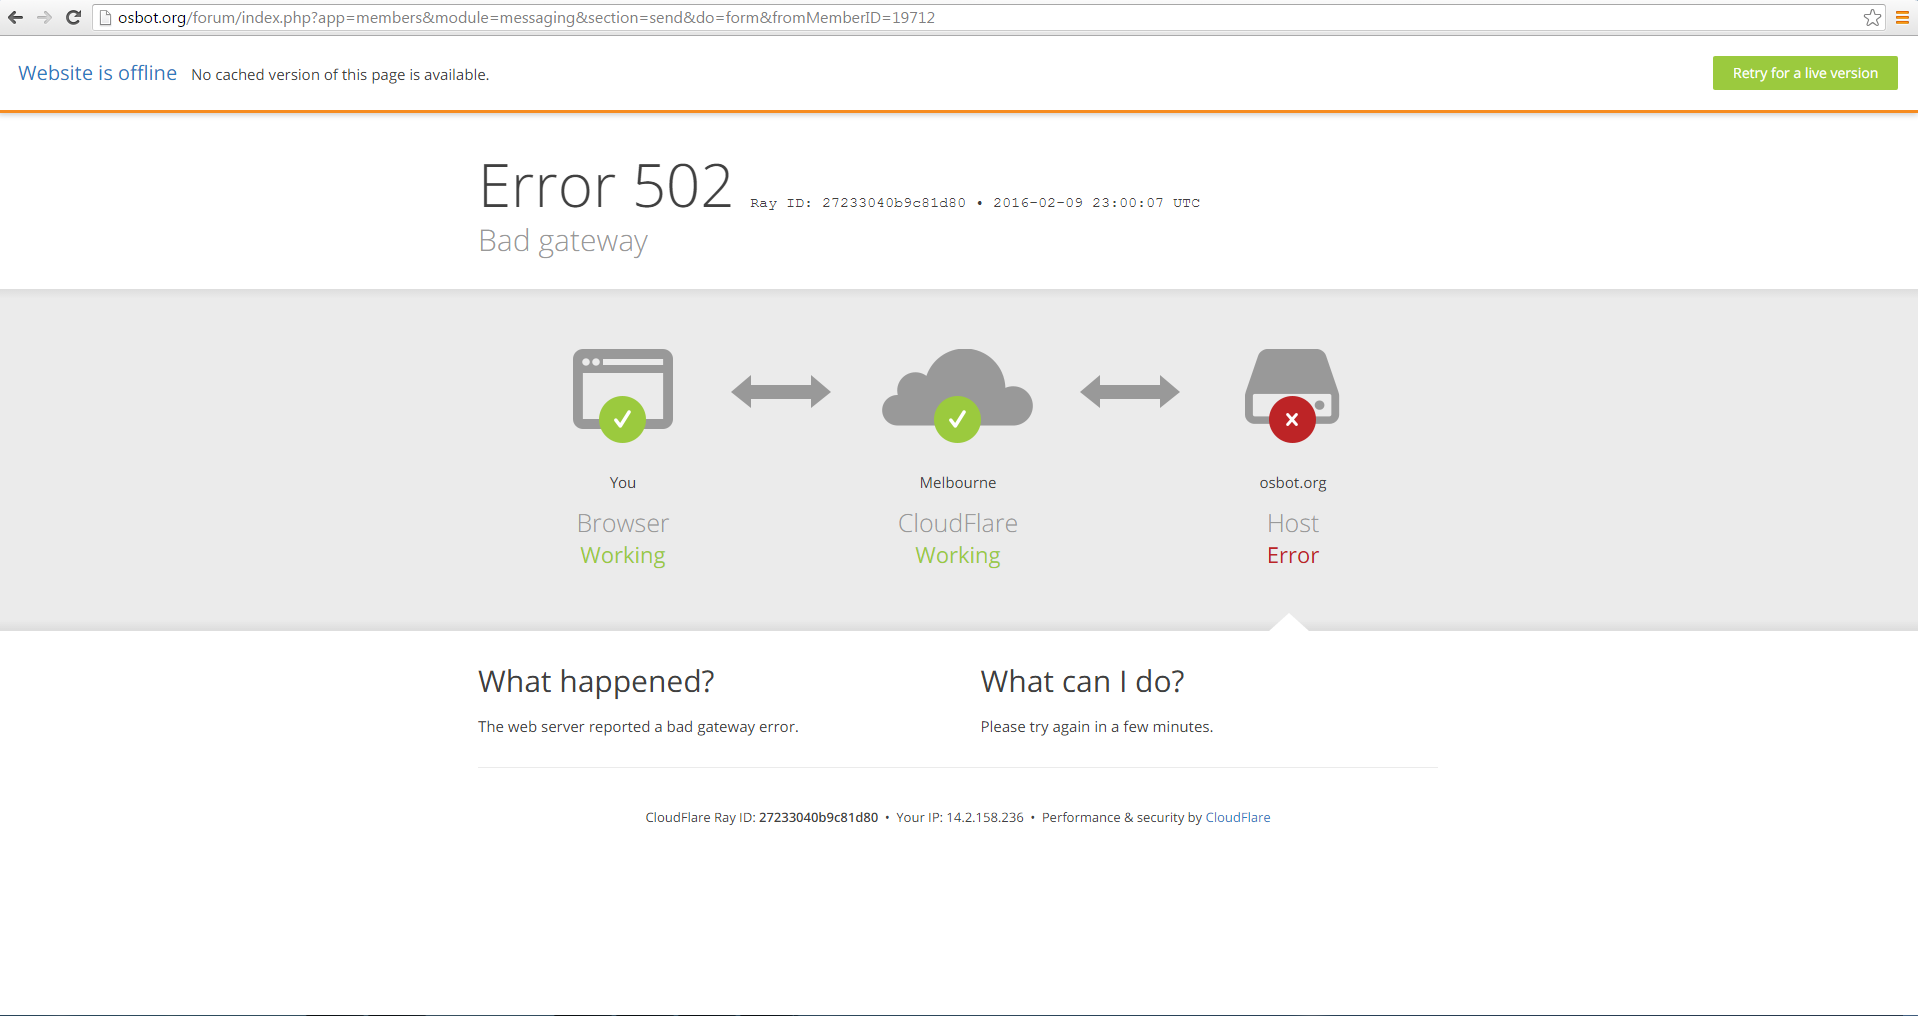This screenshot has width=1918, height=1016.
Task: Click the 'CloudFlare' status column label
Action: point(958,523)
